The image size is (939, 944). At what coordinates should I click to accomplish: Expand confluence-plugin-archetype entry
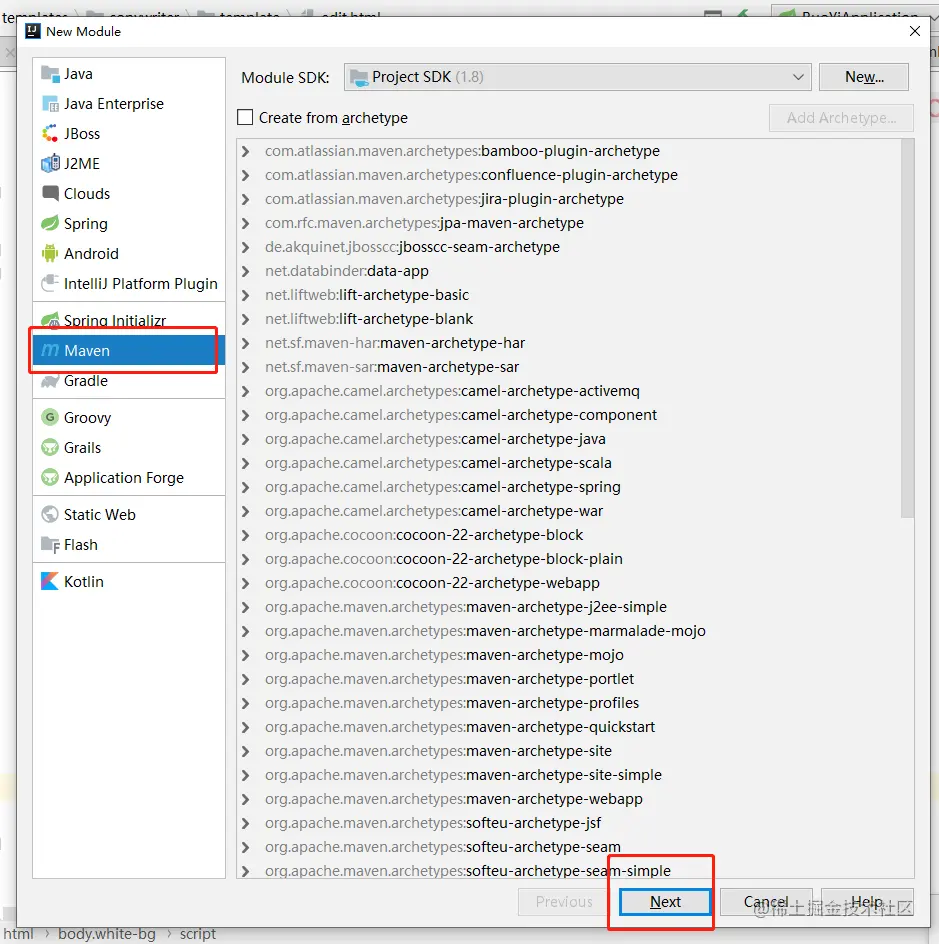(246, 175)
